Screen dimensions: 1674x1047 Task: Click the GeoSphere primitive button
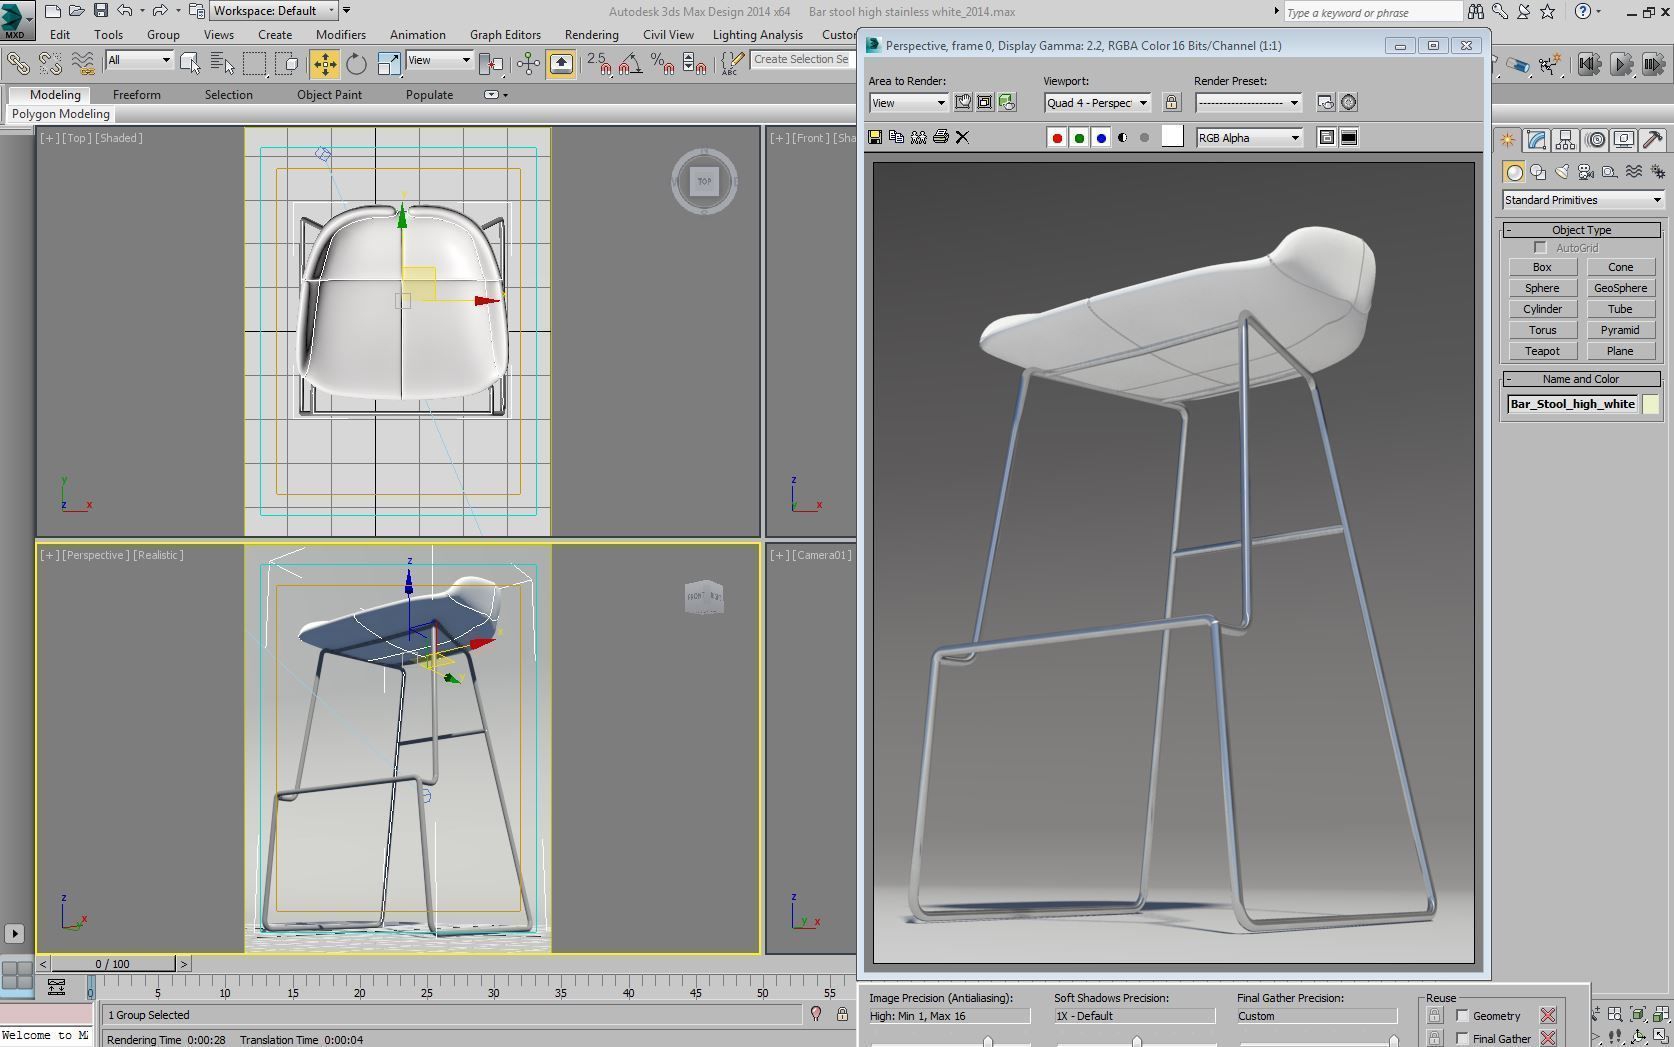pyautogui.click(x=1620, y=288)
